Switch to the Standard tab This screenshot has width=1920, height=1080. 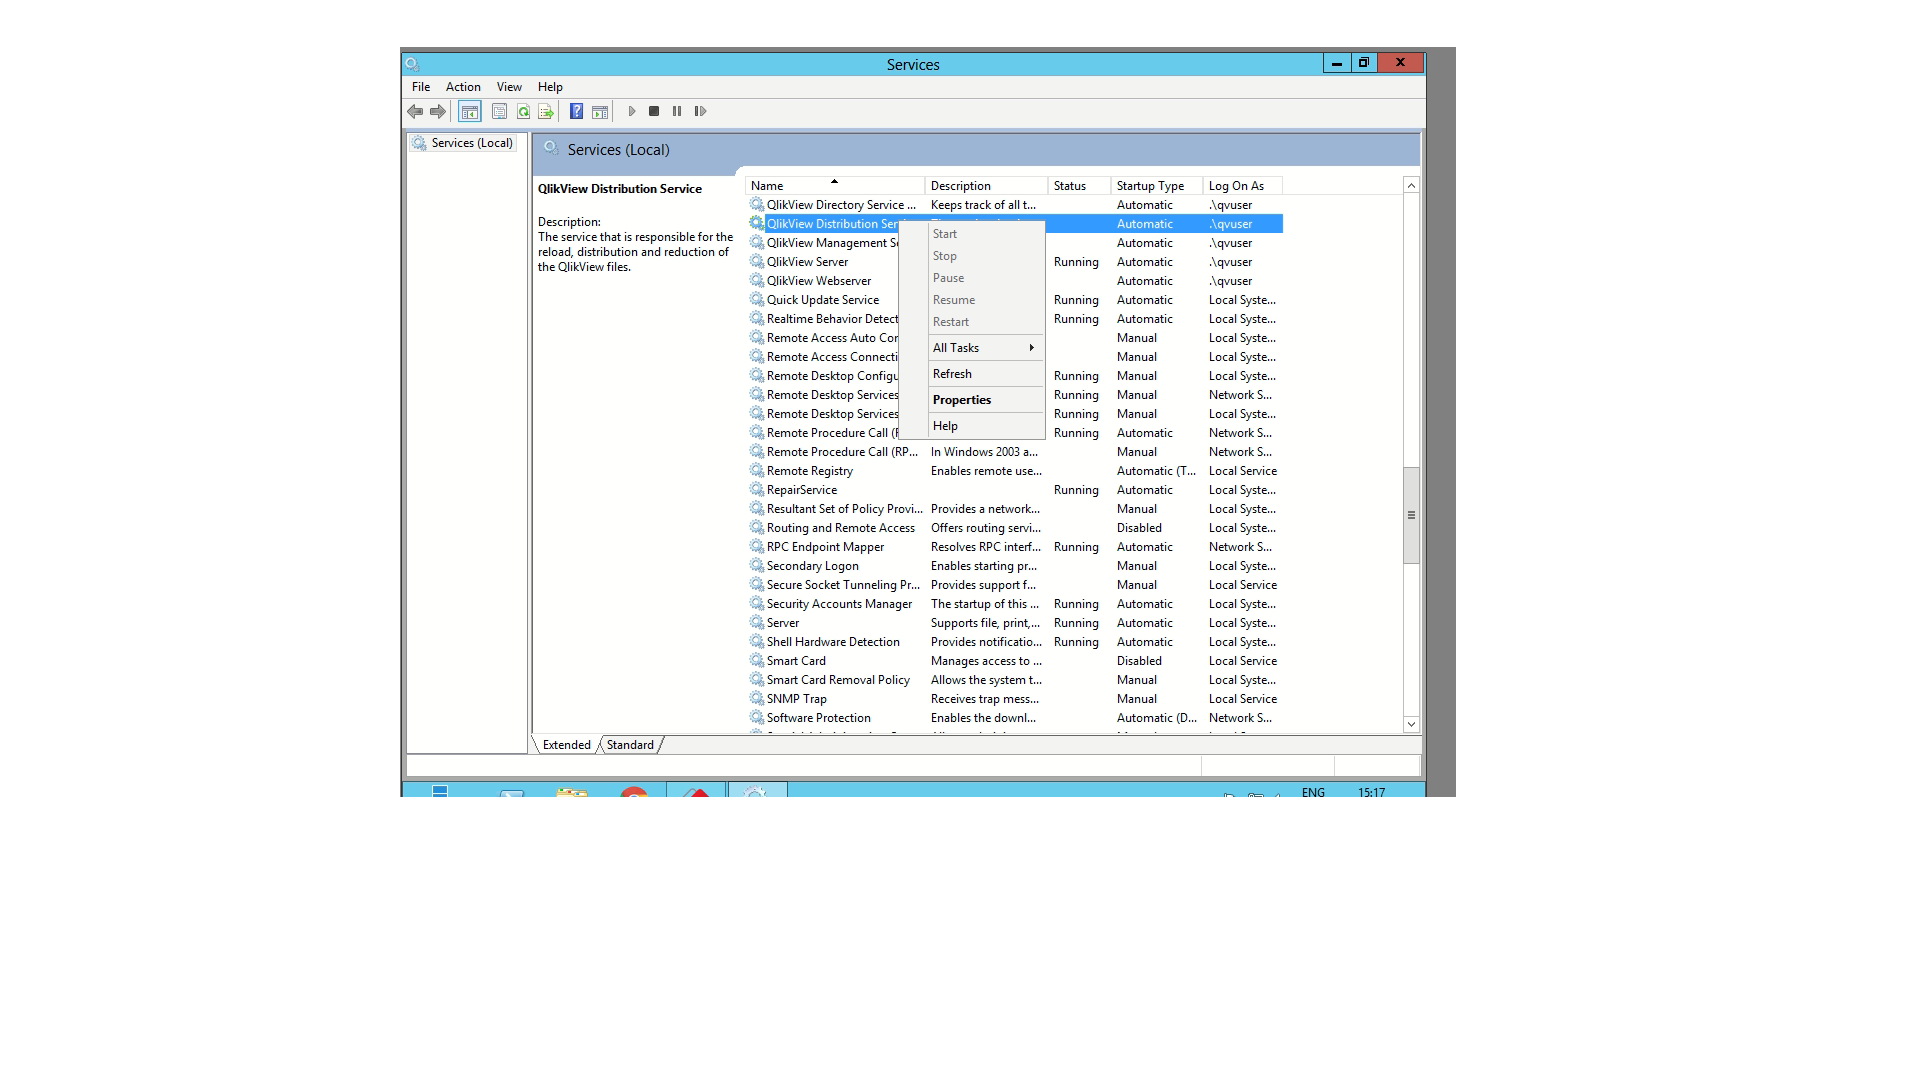(630, 745)
